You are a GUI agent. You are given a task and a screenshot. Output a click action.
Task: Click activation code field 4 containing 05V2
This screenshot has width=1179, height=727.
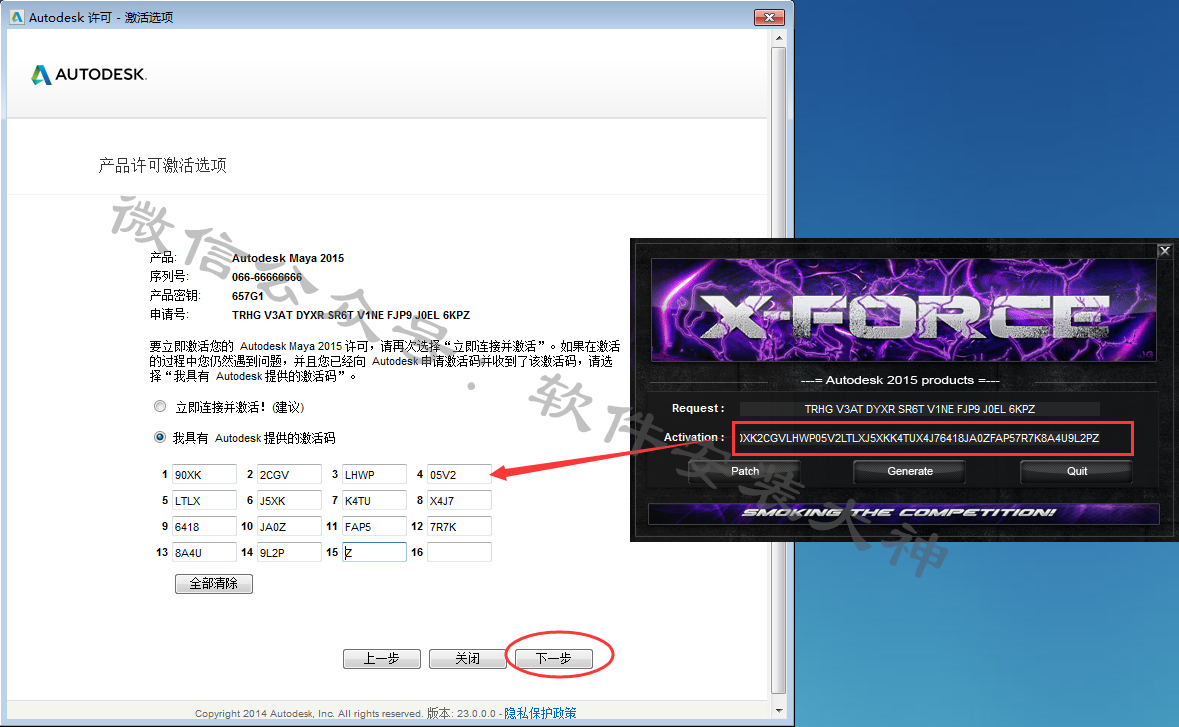tap(459, 474)
